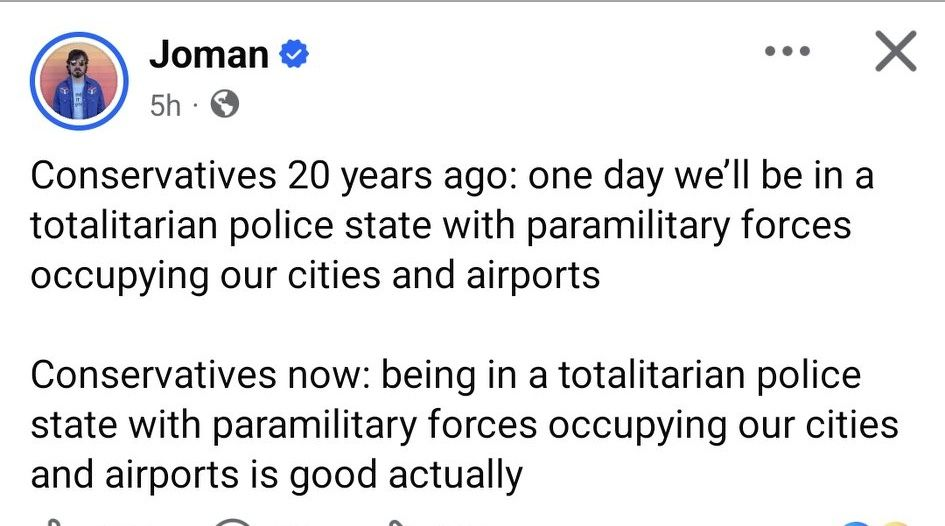Image resolution: width=945 pixels, height=526 pixels.
Task: Open Joman's profile picture
Action: click(80, 82)
